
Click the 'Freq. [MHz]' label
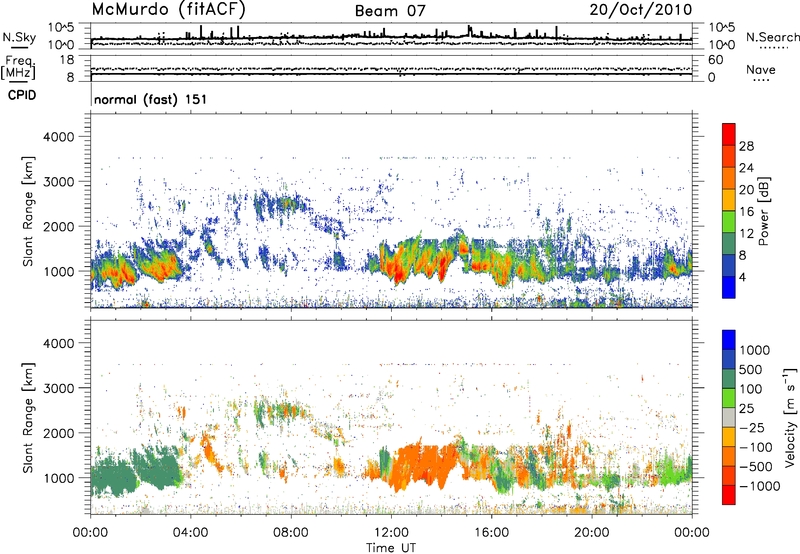19,68
